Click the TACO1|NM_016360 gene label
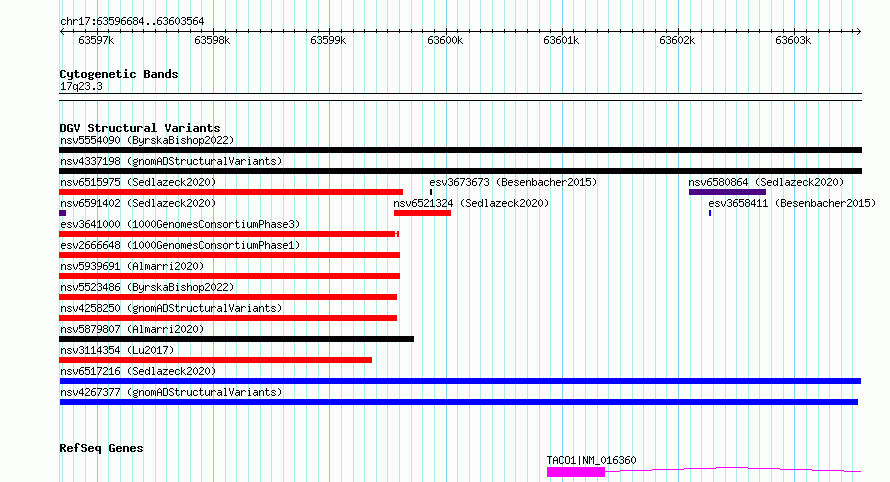The height and width of the screenshot is (482, 890). coord(591,460)
